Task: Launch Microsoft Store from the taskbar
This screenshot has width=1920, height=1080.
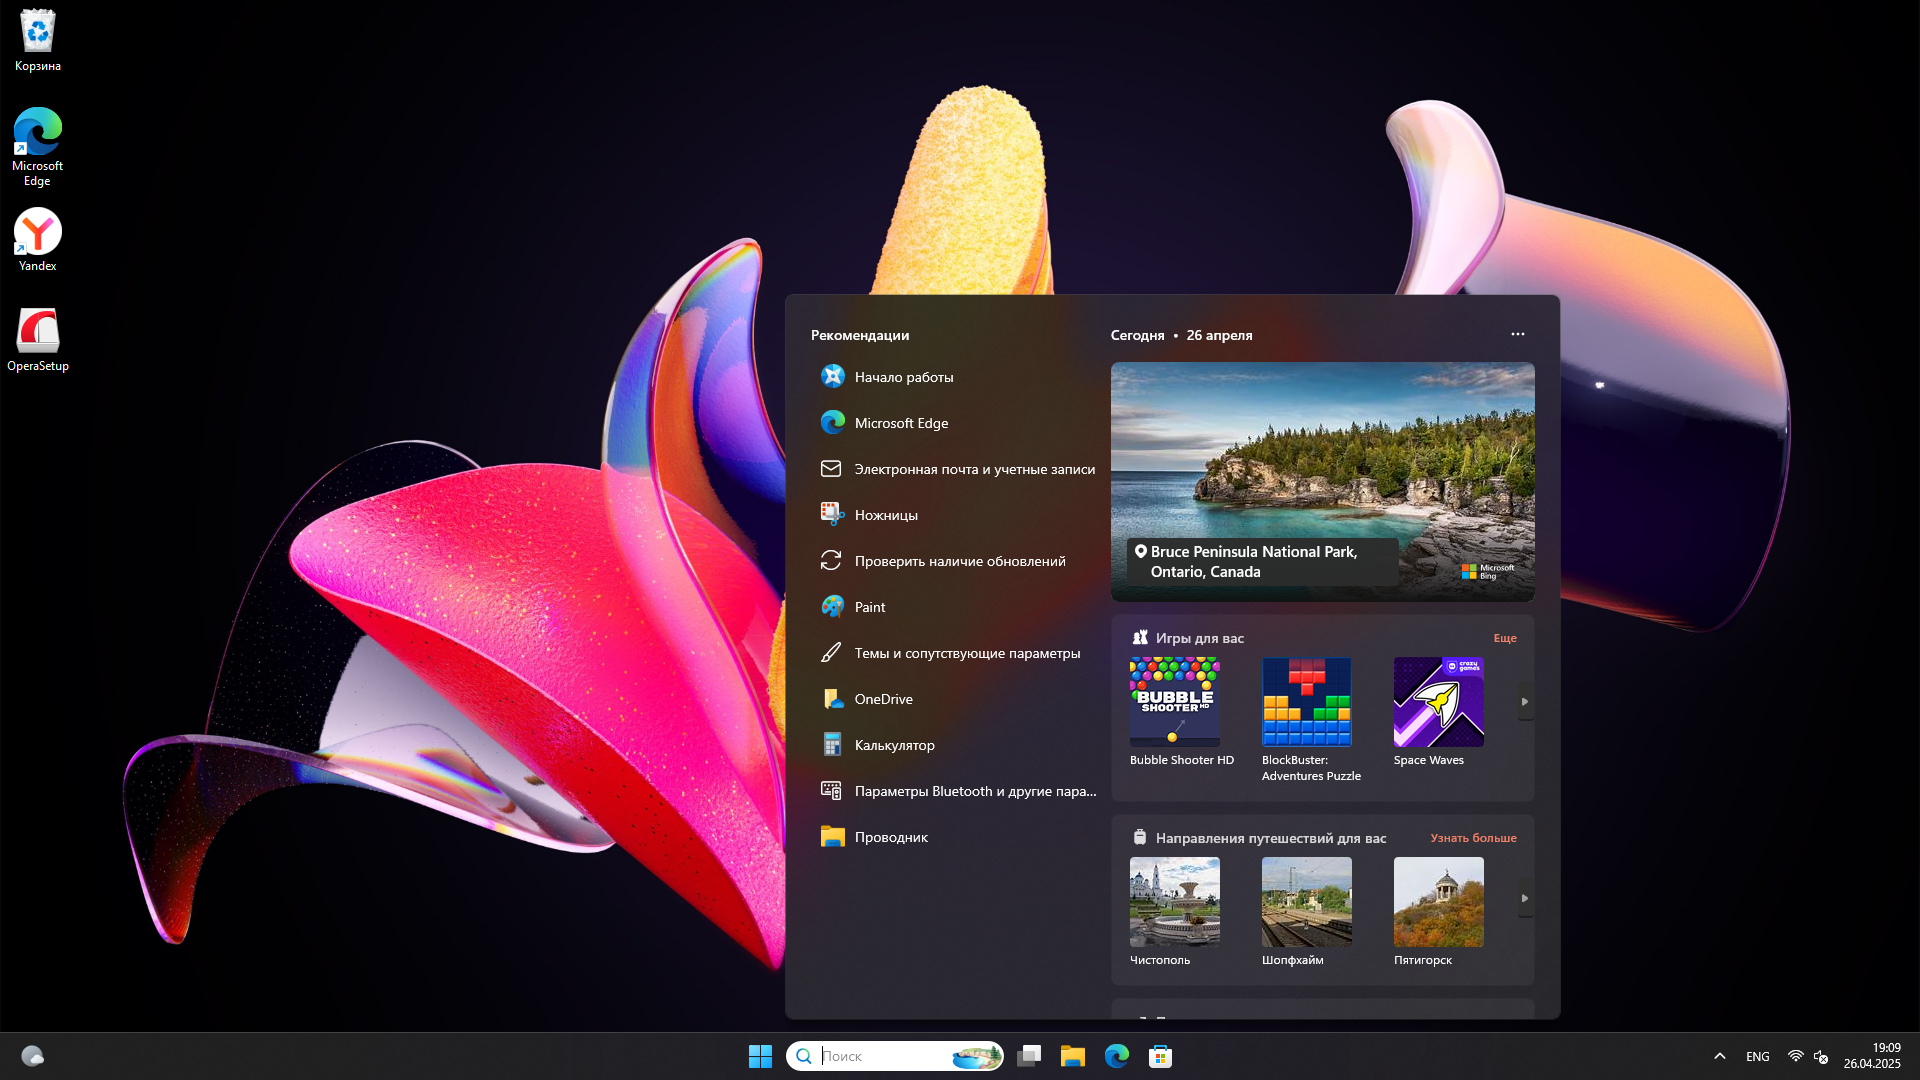Action: pos(1160,1056)
